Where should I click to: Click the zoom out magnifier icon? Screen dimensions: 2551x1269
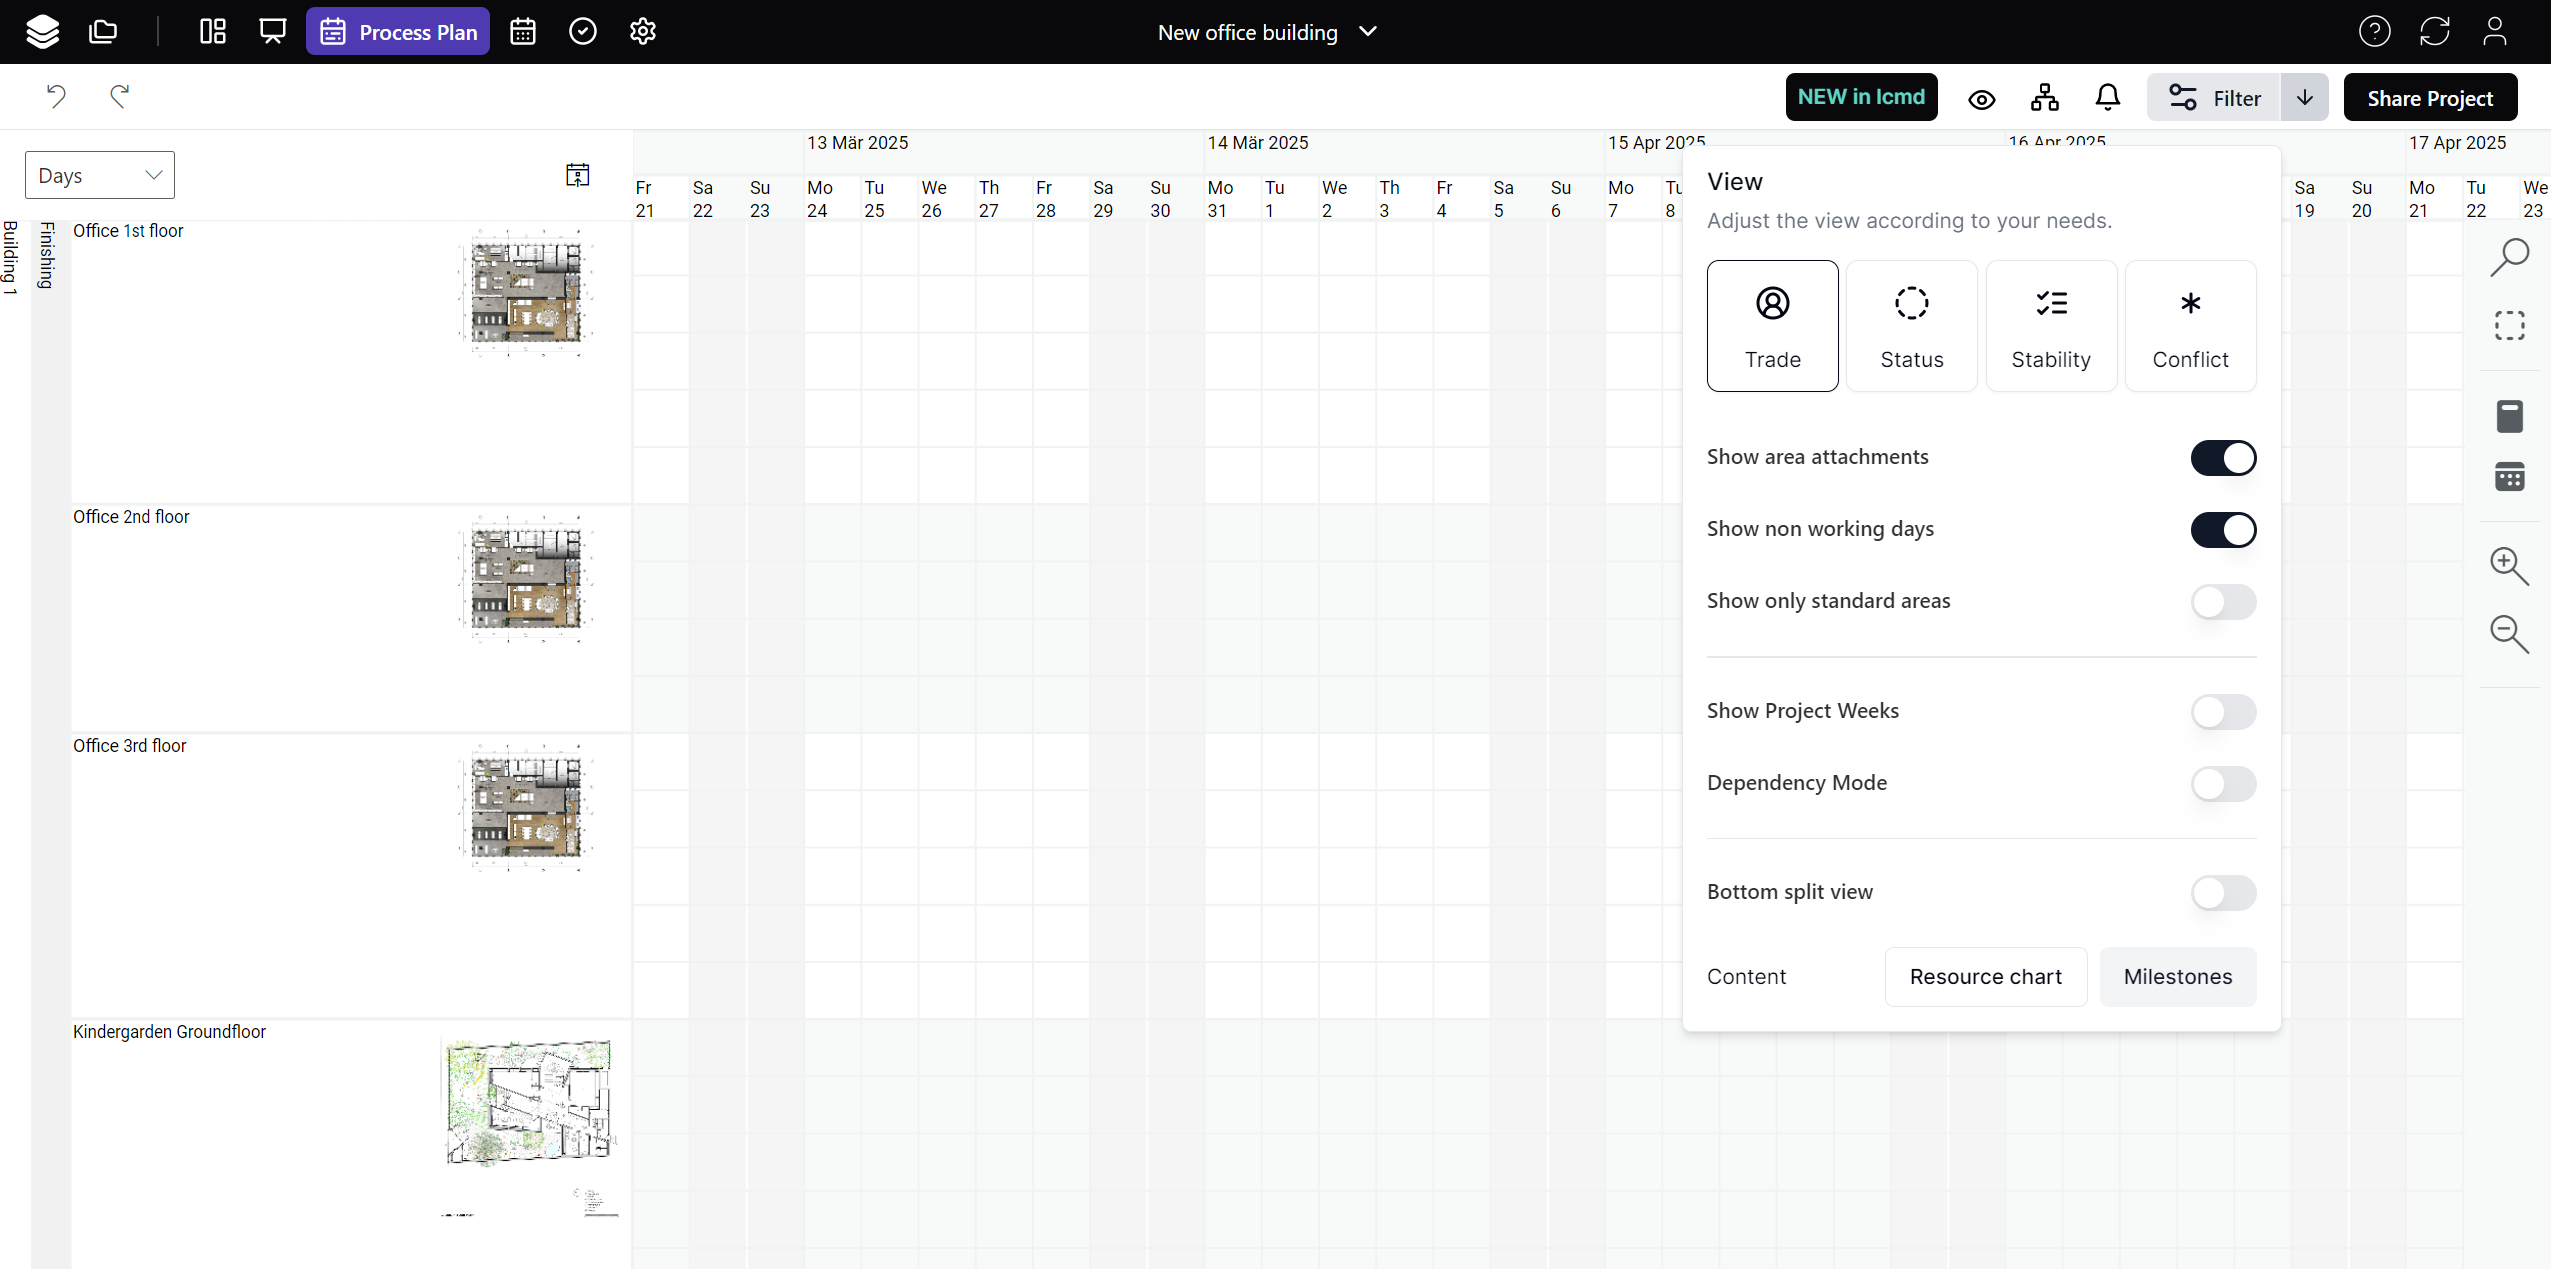pyautogui.click(x=2508, y=634)
